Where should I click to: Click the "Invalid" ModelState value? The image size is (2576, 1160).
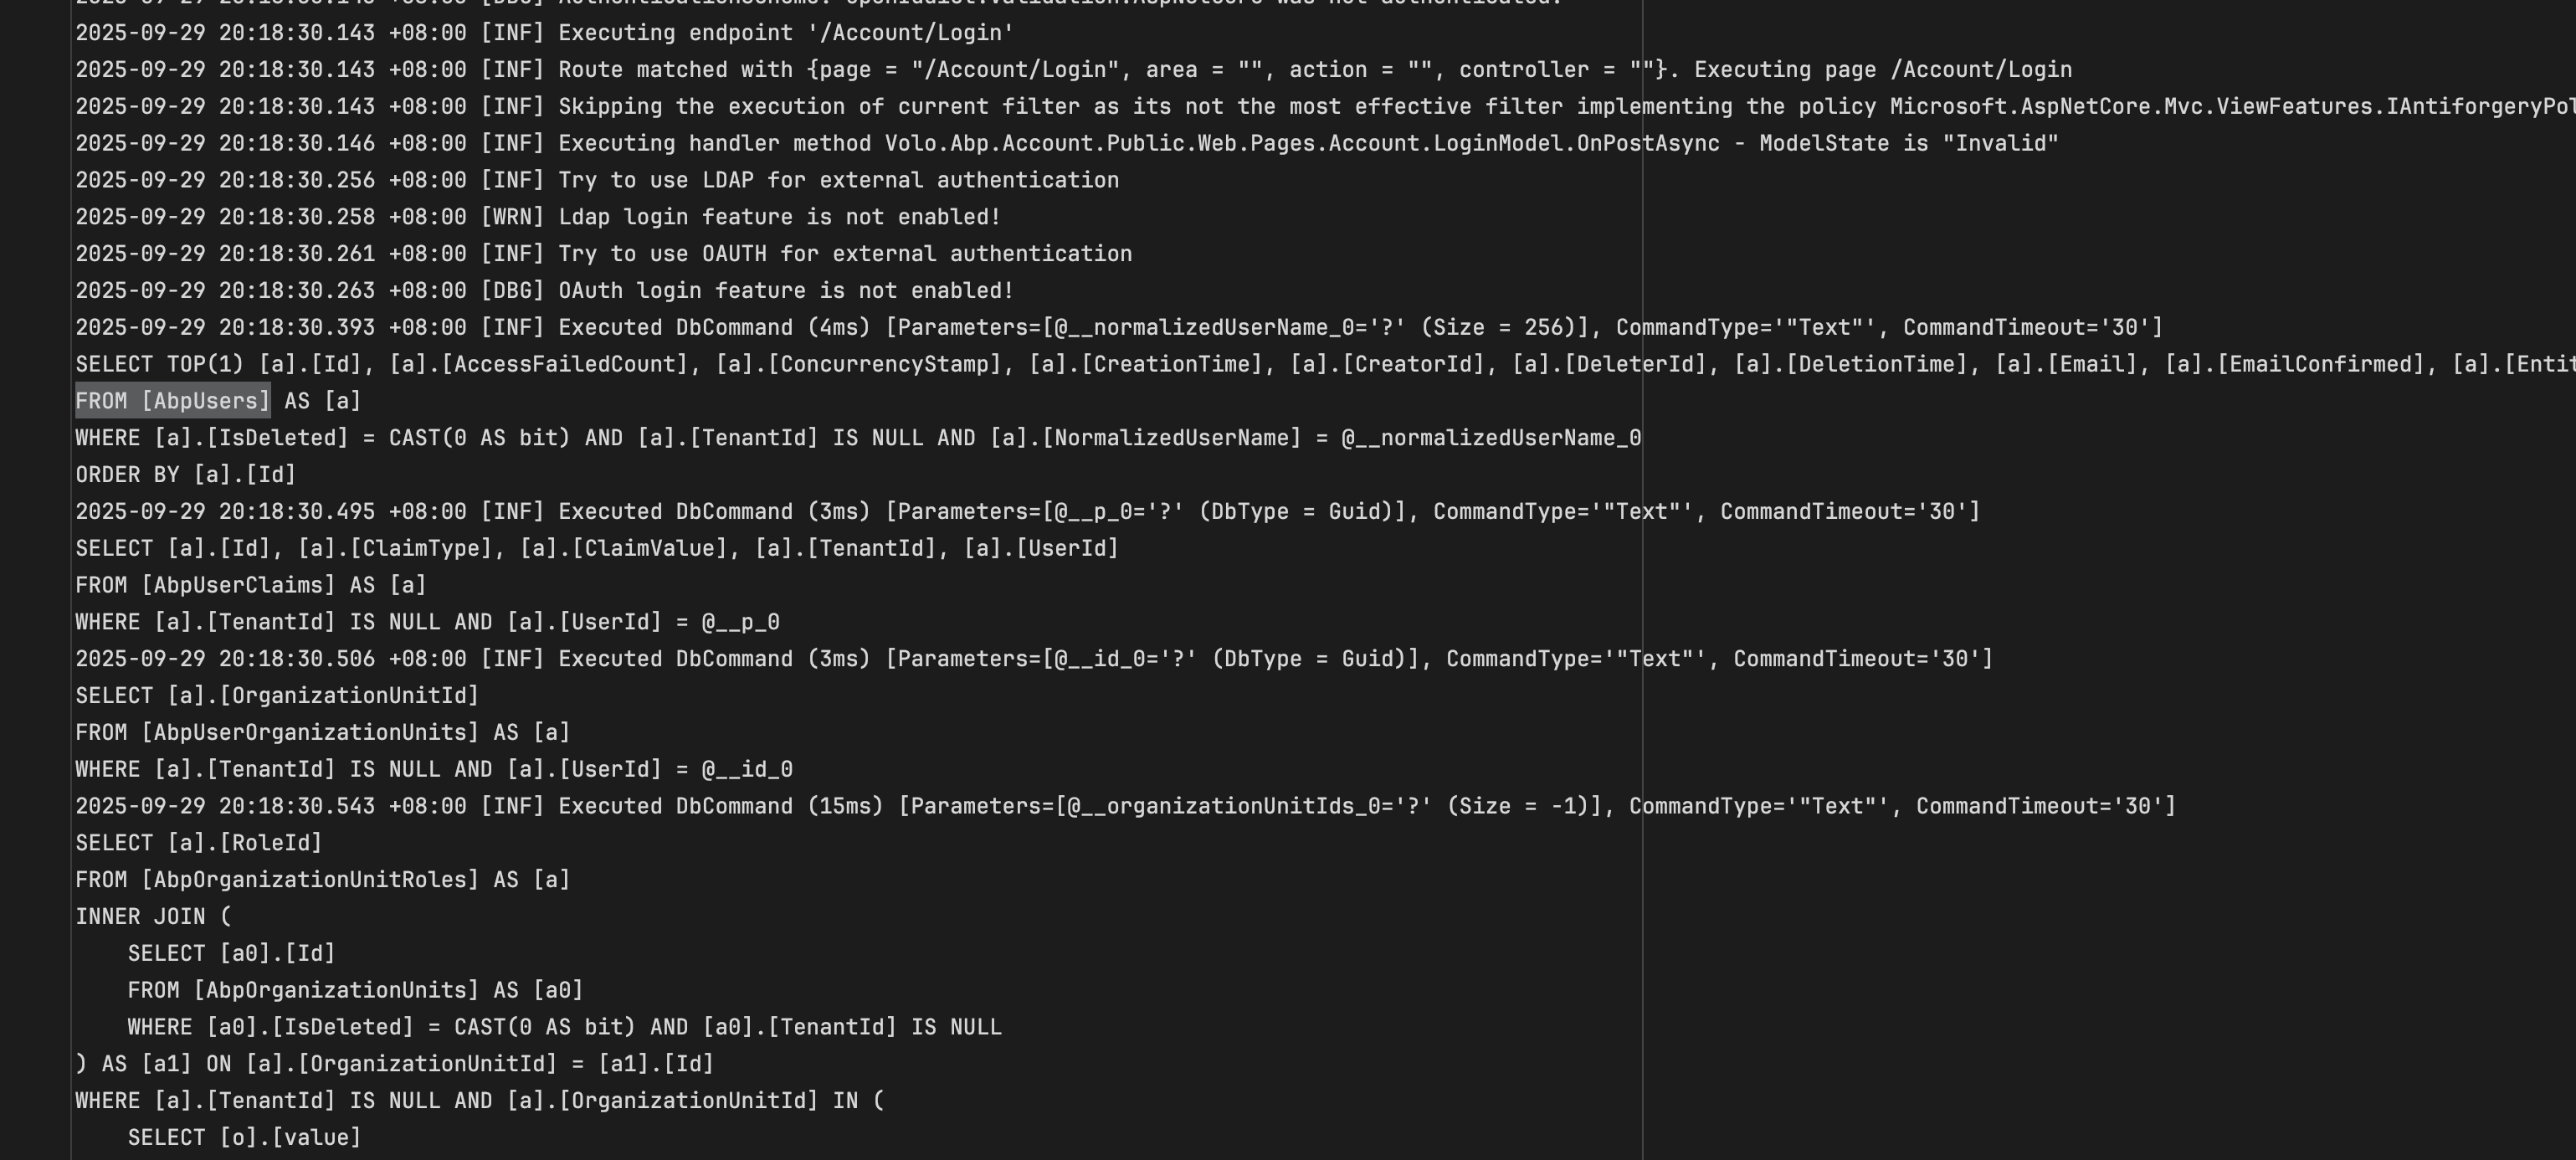tap(2000, 144)
